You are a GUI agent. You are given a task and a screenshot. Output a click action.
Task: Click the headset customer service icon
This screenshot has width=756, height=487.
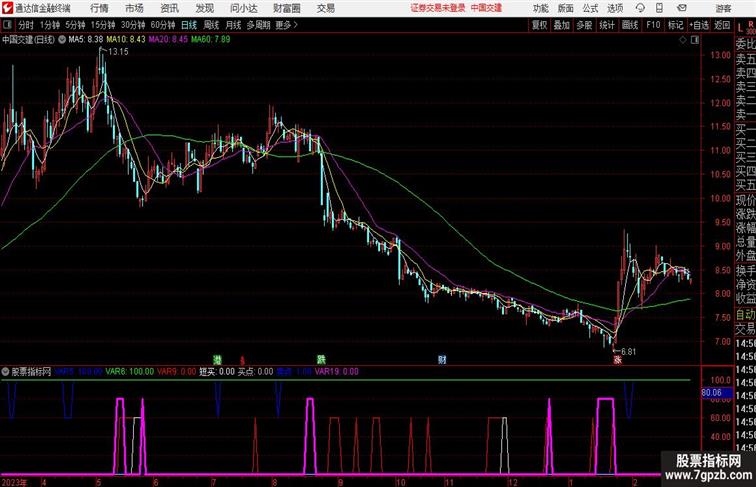(640, 8)
